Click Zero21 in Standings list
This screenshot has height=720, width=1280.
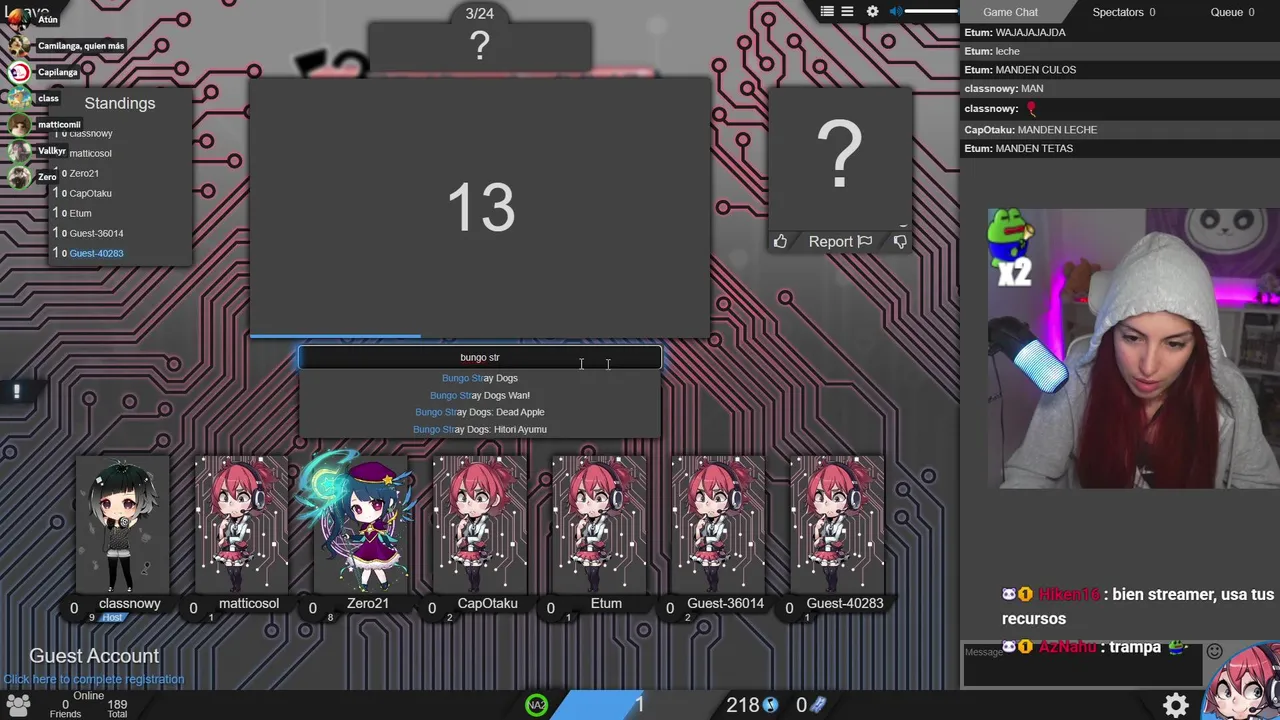coord(84,173)
